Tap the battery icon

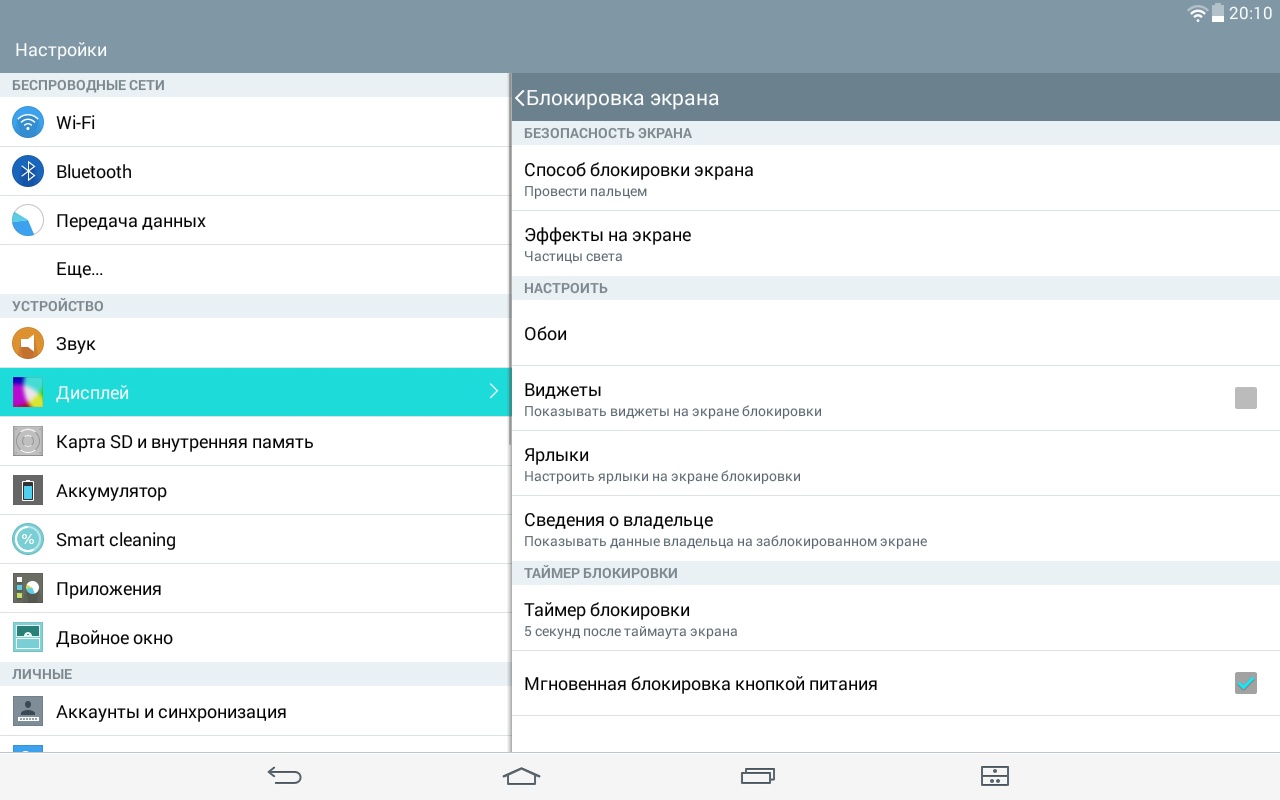tap(28, 490)
